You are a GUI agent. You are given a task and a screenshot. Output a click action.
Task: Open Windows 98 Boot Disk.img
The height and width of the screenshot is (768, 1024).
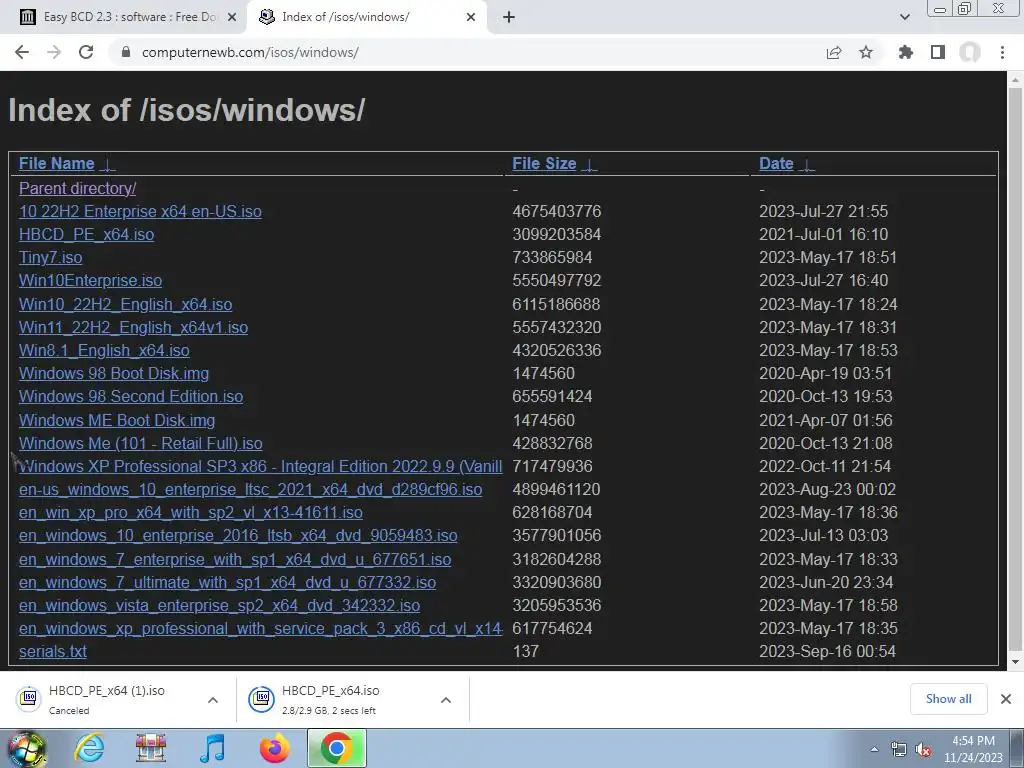114,374
